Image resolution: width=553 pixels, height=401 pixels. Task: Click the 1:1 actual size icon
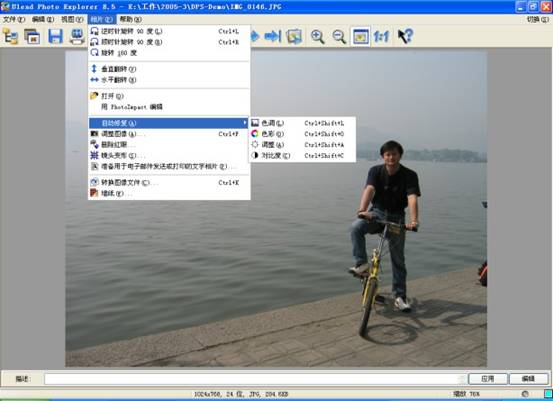pyautogui.click(x=381, y=36)
